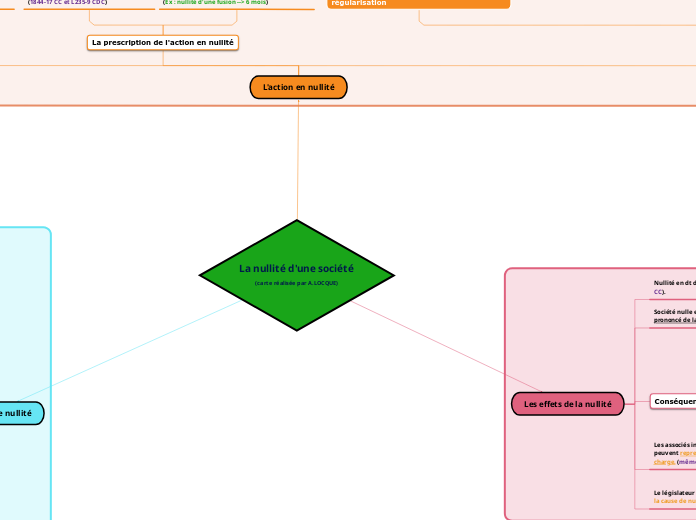This screenshot has height=520, width=696.
Task: Click purple text '(1844-17 CC et L235-9 CDC)'
Action: (x=67, y=2)
